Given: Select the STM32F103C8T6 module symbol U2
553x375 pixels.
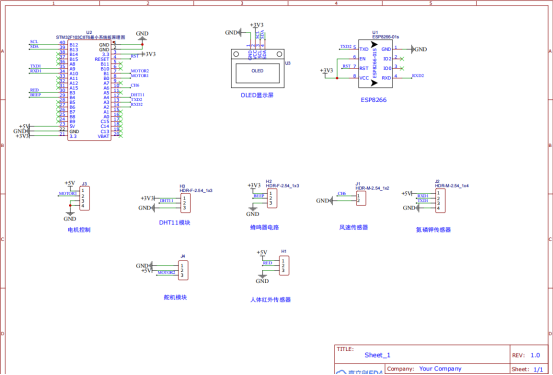Looking at the screenshot, I should 89,90.
